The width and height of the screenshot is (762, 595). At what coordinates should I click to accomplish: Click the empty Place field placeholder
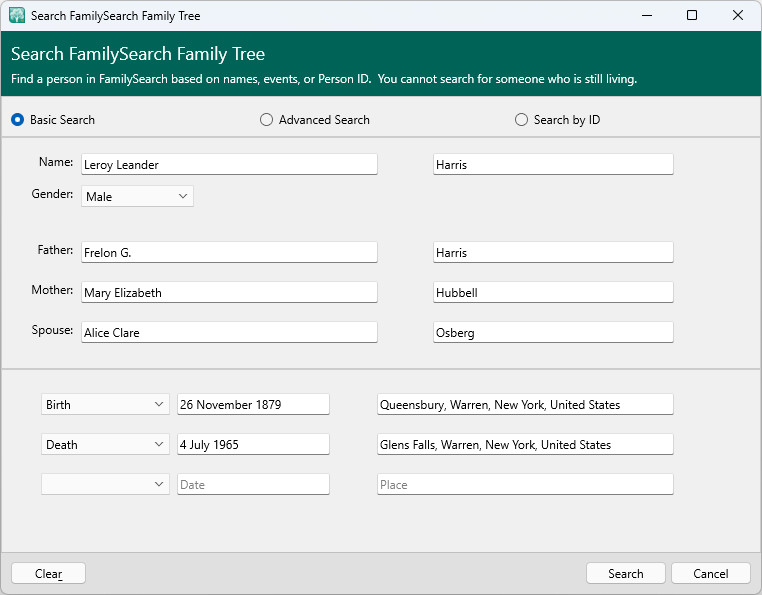525,484
